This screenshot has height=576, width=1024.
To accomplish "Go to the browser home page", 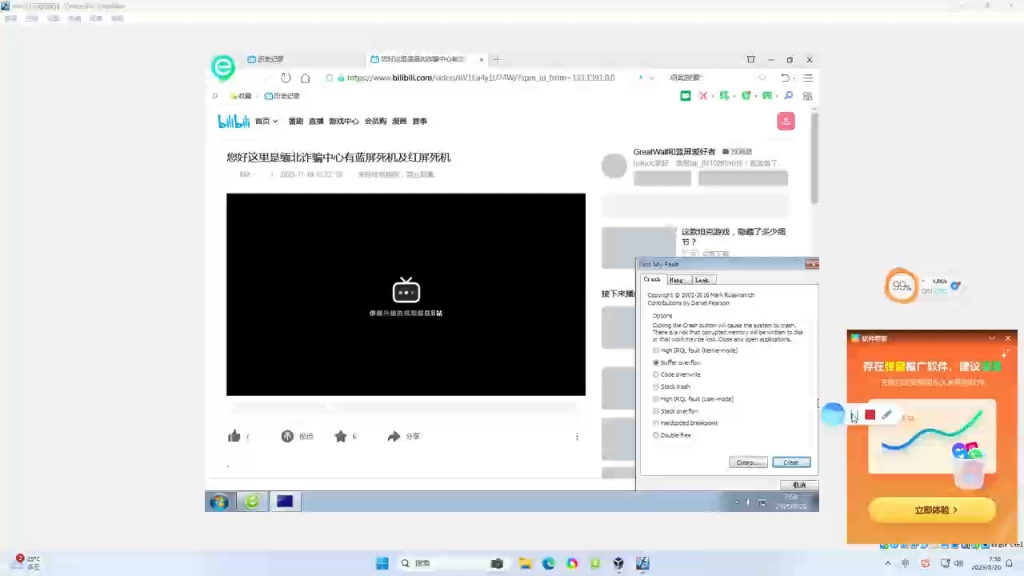I will (305, 78).
